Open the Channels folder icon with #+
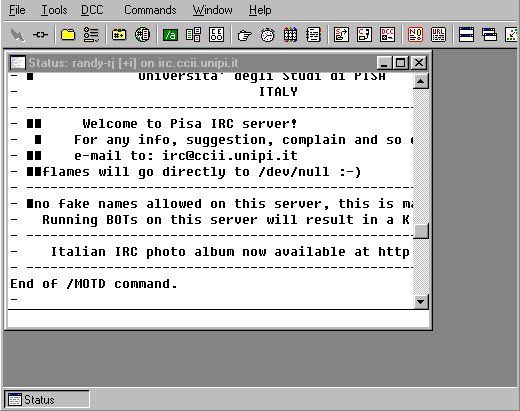The image size is (520, 411). click(119, 35)
